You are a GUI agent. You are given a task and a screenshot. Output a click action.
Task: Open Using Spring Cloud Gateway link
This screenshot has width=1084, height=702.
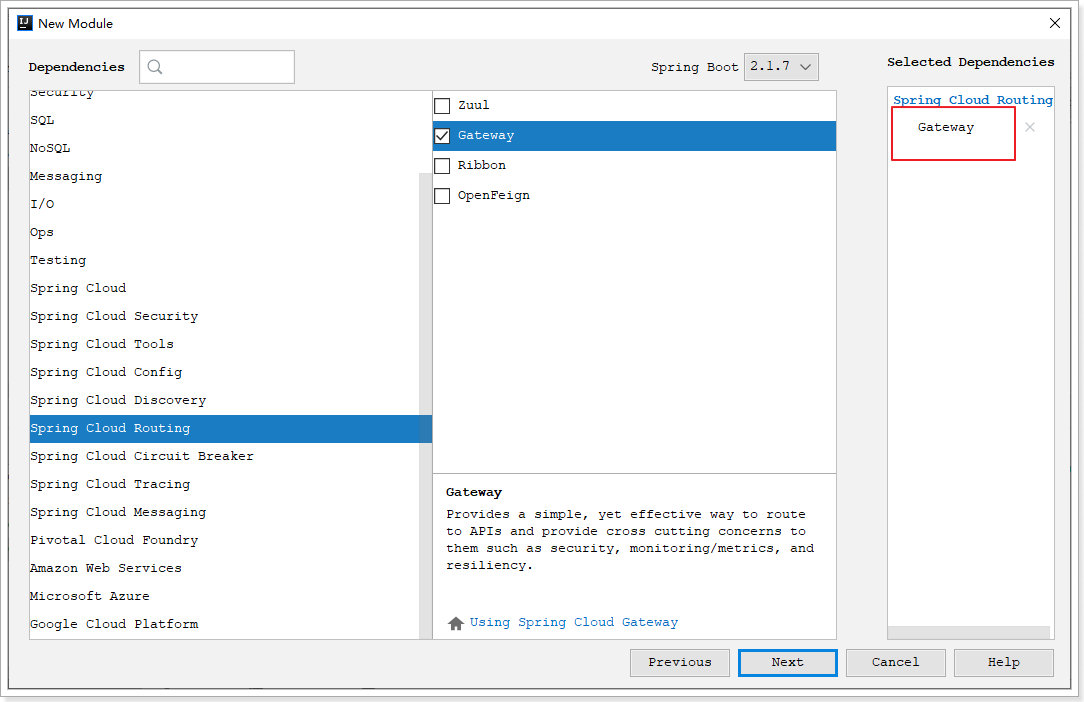point(574,622)
